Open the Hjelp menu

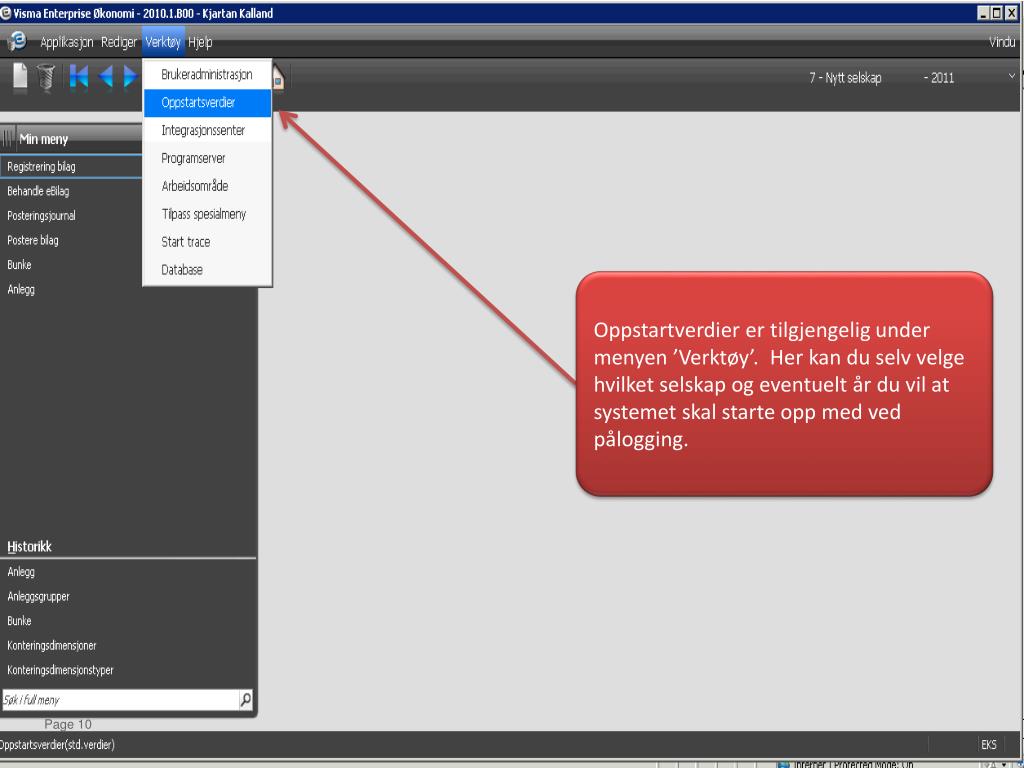coord(200,42)
